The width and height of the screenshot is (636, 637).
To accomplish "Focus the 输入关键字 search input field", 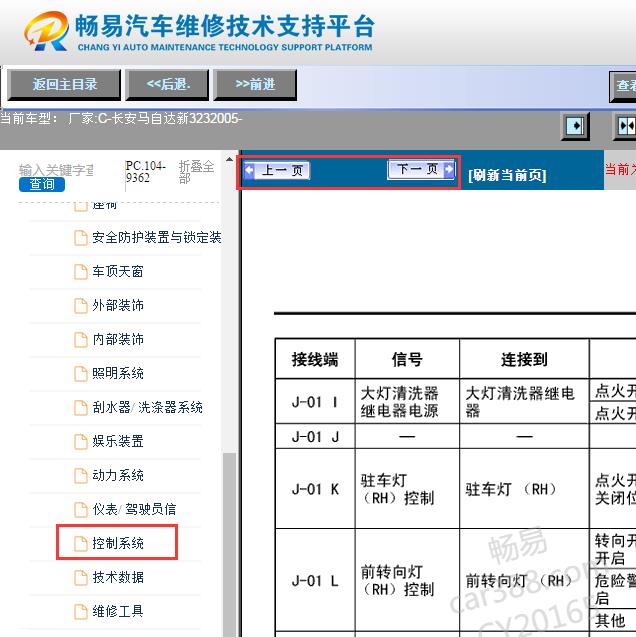I will (56, 170).
